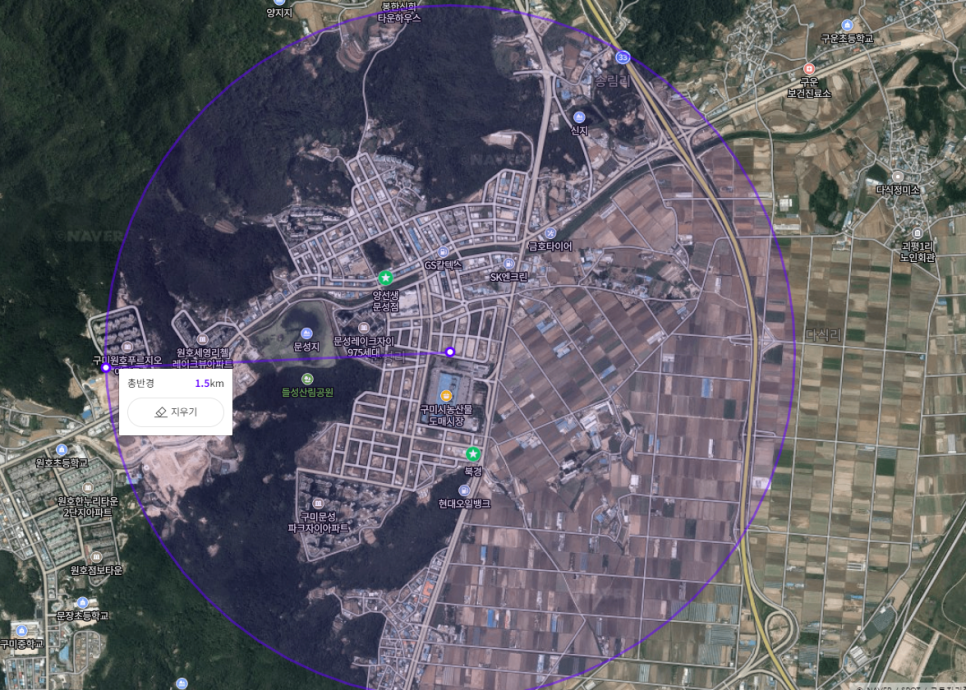Open the 원호세영리첼 레이크뷰아파트 icon
The height and width of the screenshot is (690, 966).
(202, 339)
